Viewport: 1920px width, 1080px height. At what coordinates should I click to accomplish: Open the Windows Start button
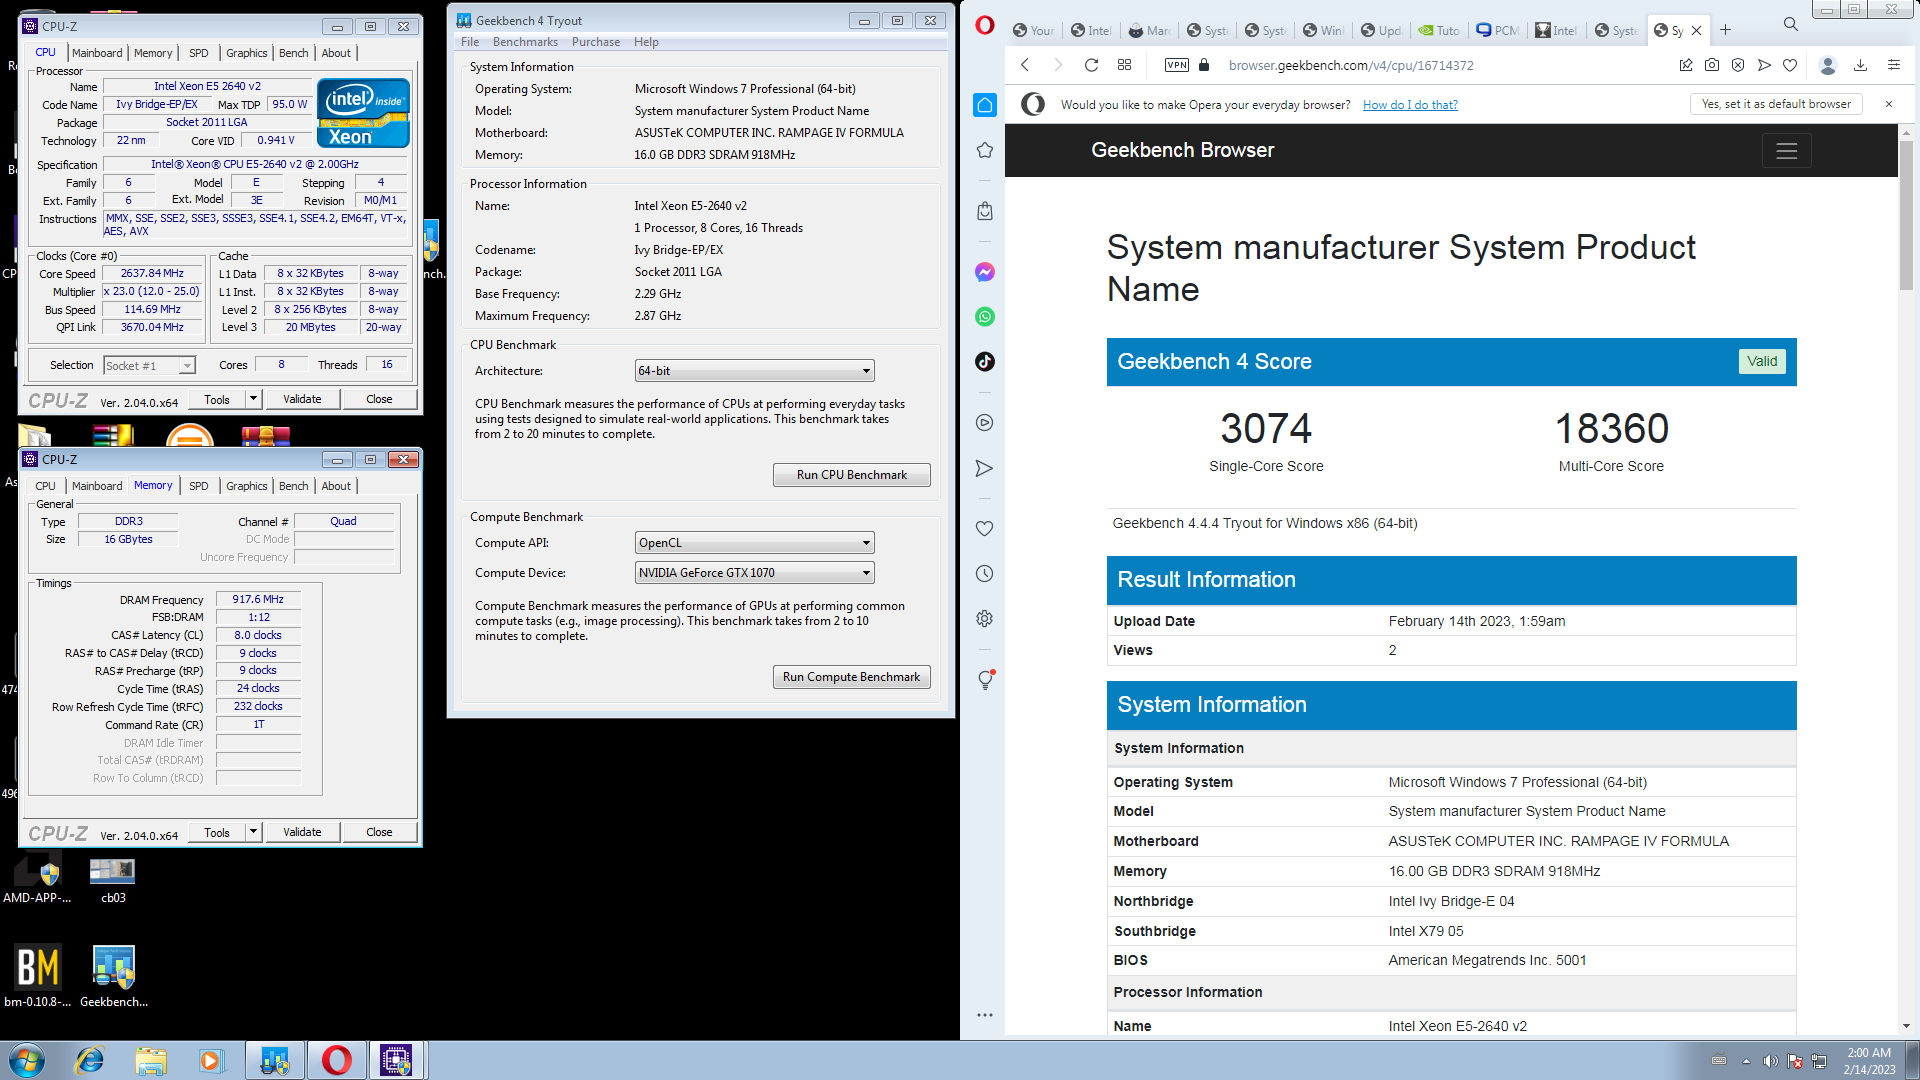[27, 1060]
